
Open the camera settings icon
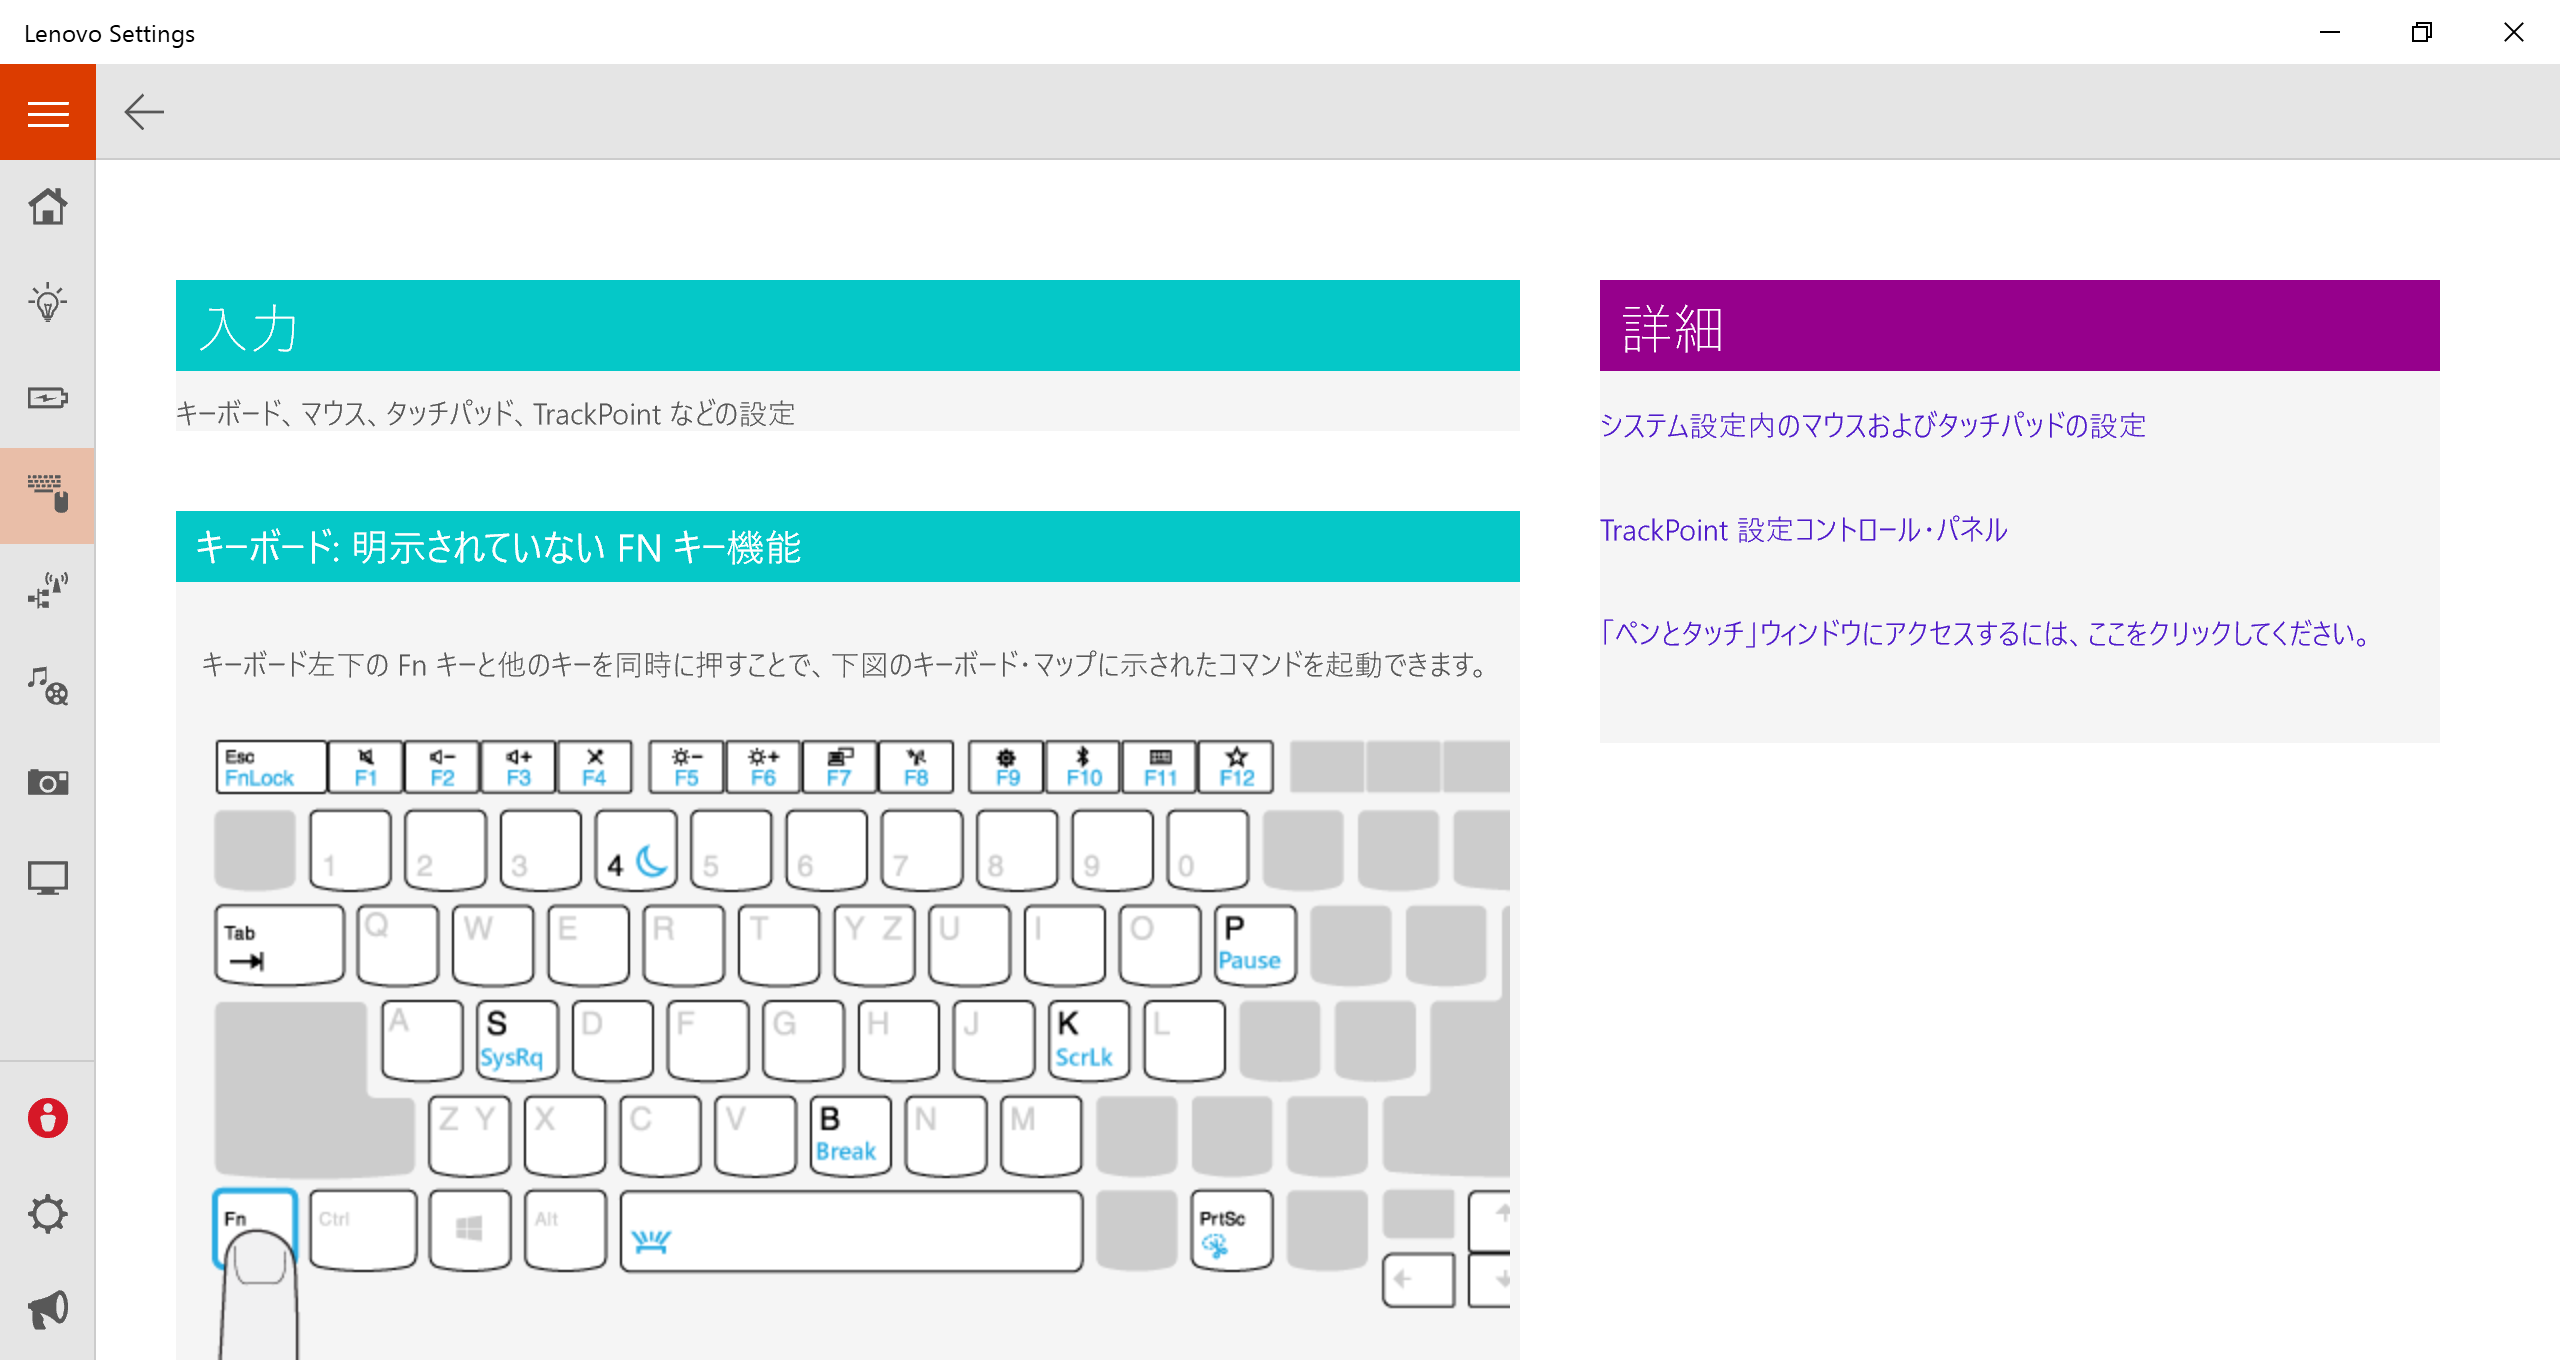coord(47,782)
